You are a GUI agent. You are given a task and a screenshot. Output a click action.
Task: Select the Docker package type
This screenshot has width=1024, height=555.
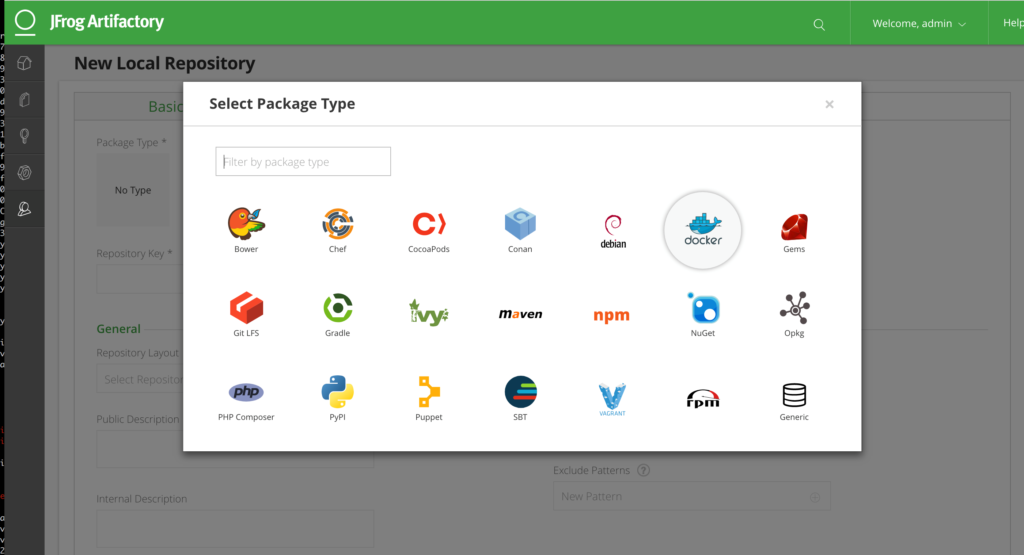(703, 231)
